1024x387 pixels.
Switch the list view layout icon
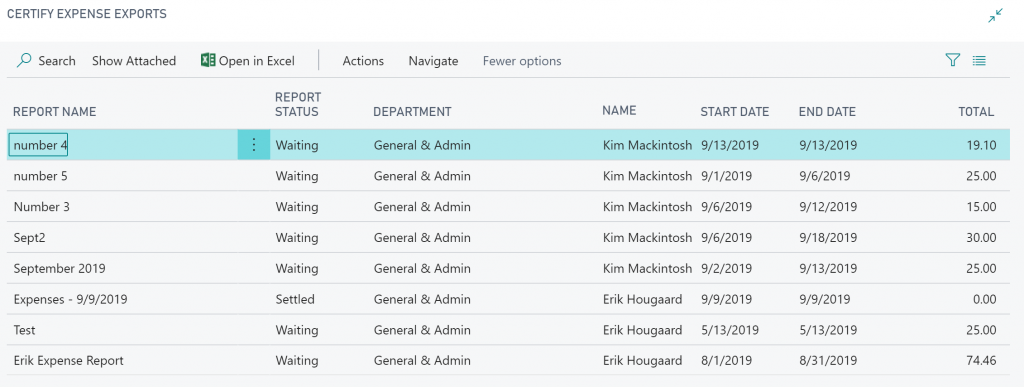coord(979,61)
